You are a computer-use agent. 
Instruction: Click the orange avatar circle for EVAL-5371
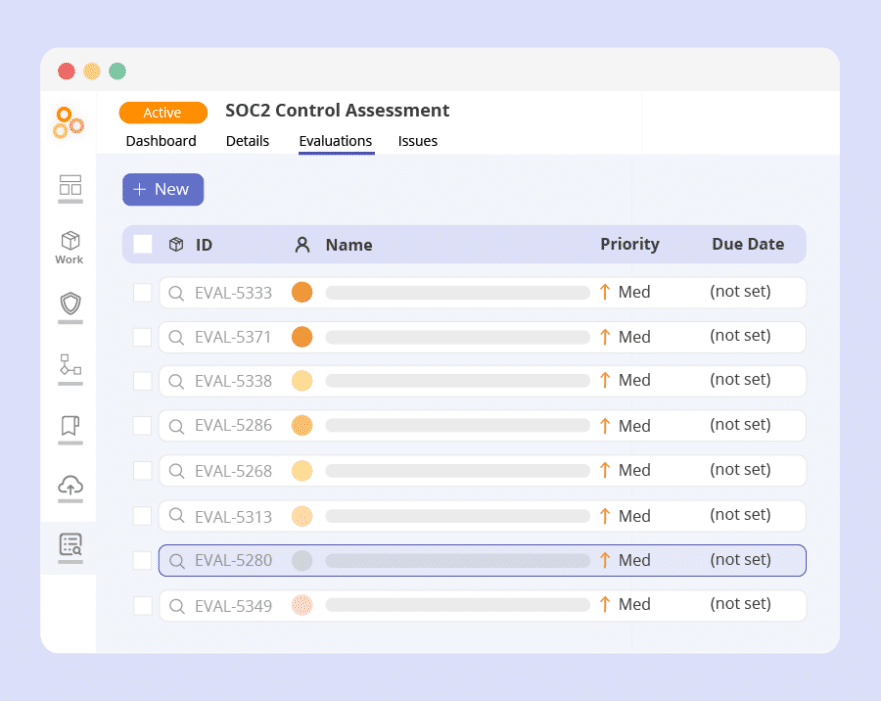point(302,337)
